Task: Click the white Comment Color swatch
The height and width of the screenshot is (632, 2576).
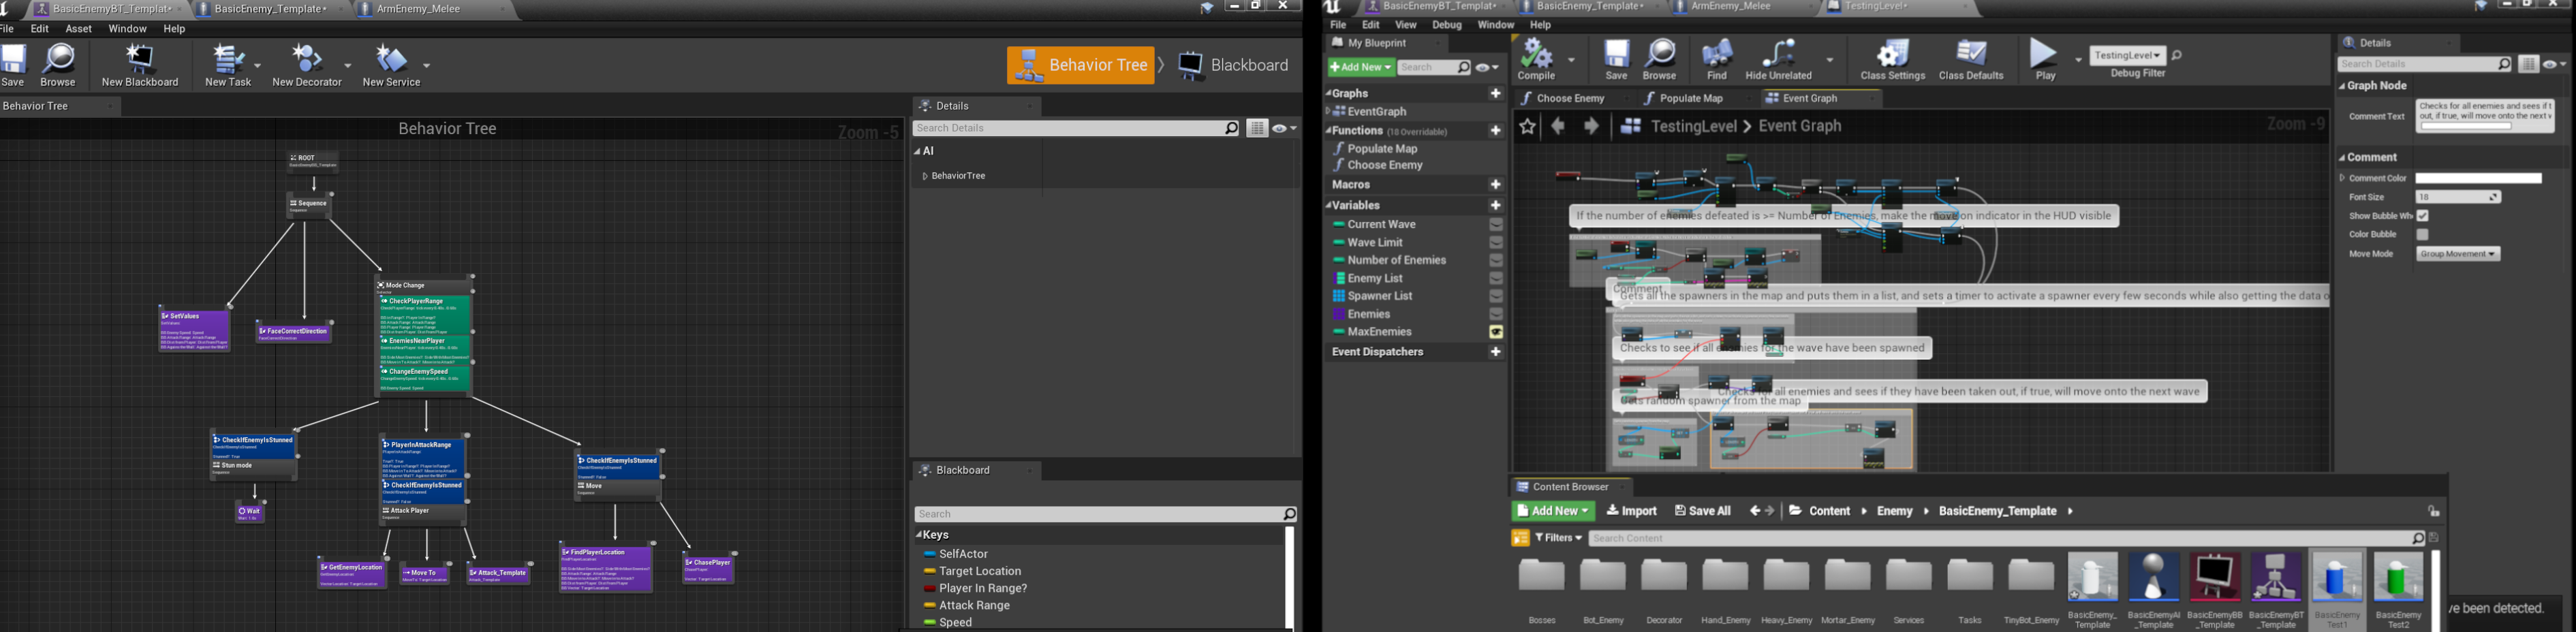Action: pyautogui.click(x=2479, y=178)
